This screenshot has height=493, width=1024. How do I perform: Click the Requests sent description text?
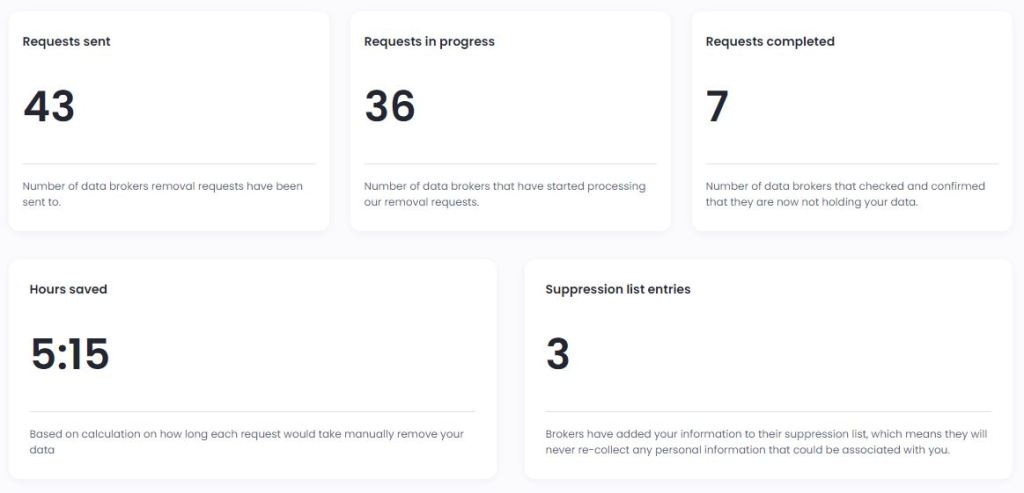[x=163, y=194]
